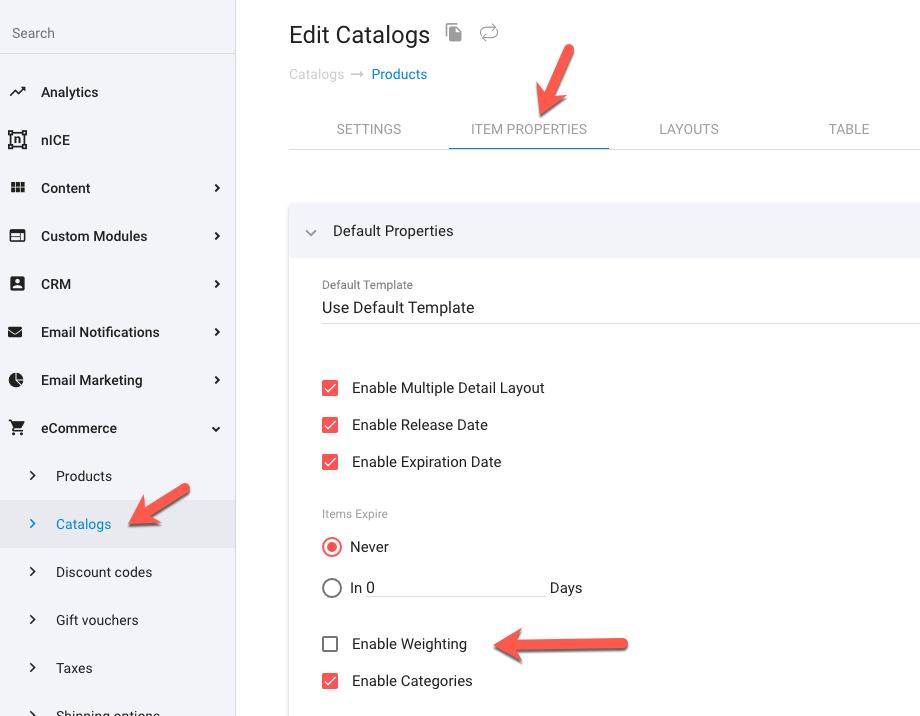920x716 pixels.
Task: Open the Content sidebar menu
Action: [x=65, y=188]
